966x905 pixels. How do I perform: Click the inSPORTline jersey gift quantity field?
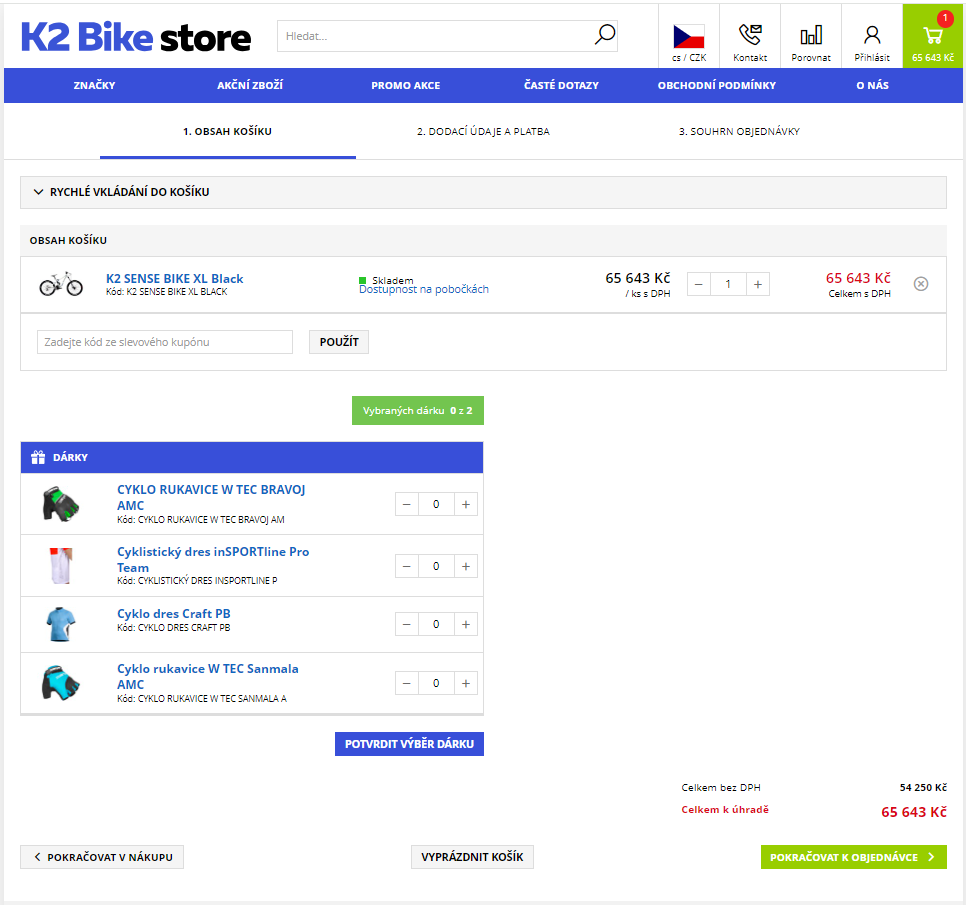click(436, 566)
